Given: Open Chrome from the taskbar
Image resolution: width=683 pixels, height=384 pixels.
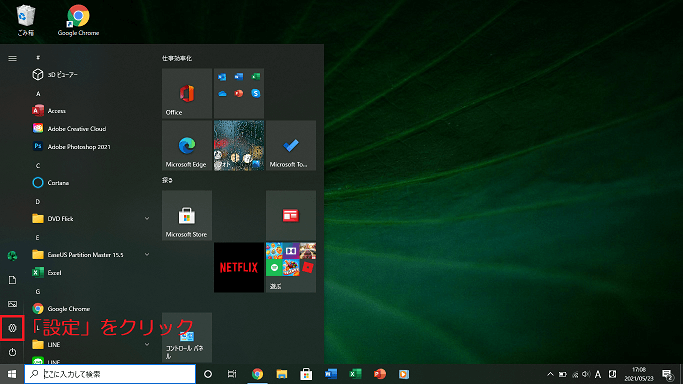Looking at the screenshot, I should pos(257,374).
